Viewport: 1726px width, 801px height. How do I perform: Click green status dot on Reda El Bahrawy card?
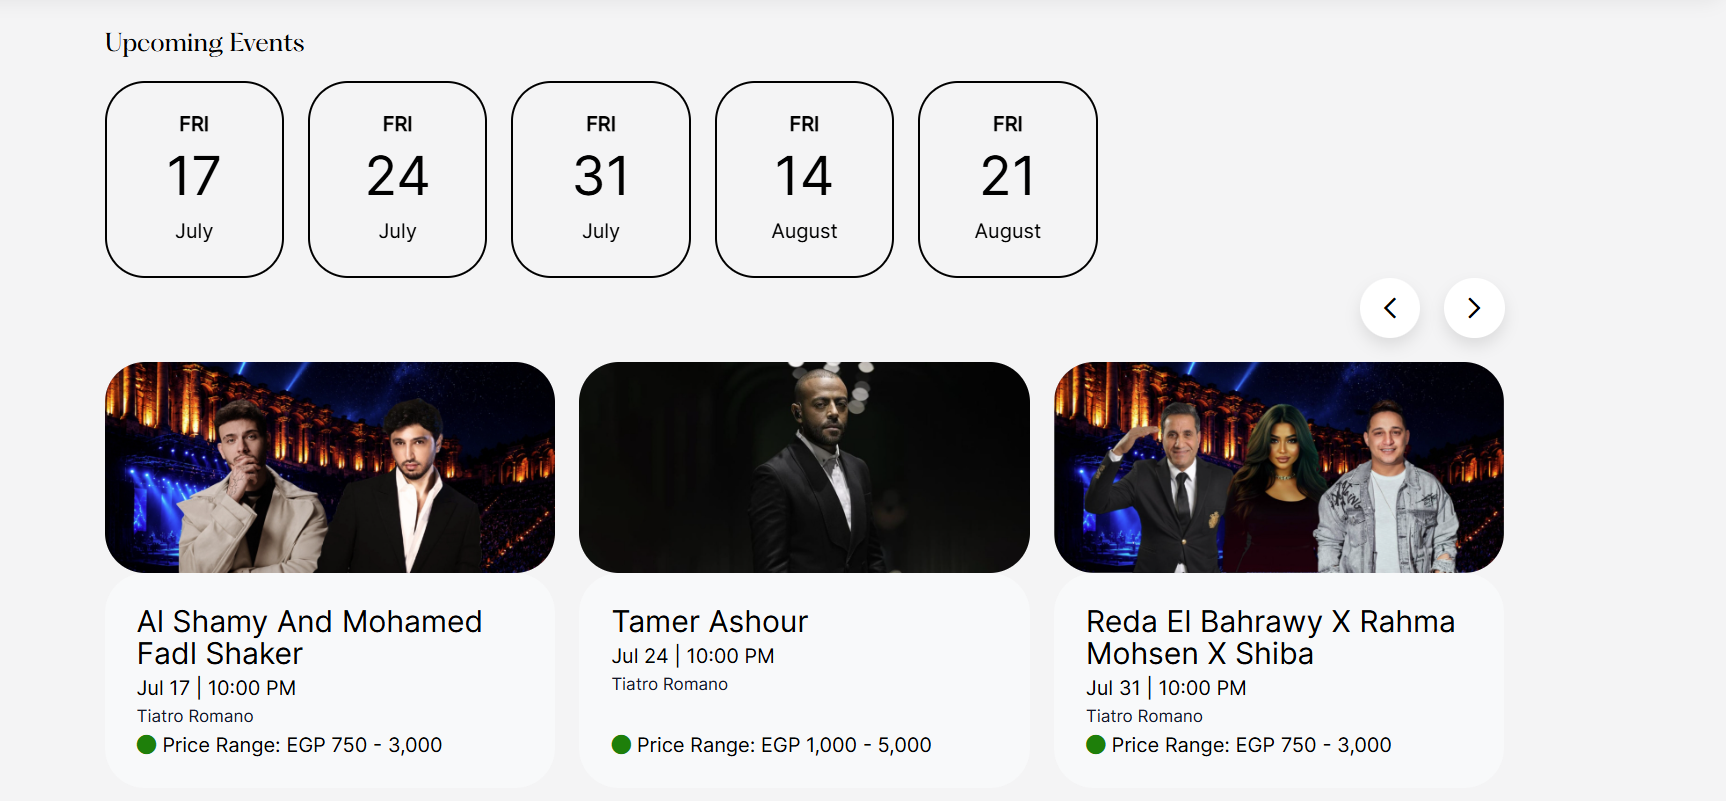pyautogui.click(x=1096, y=744)
